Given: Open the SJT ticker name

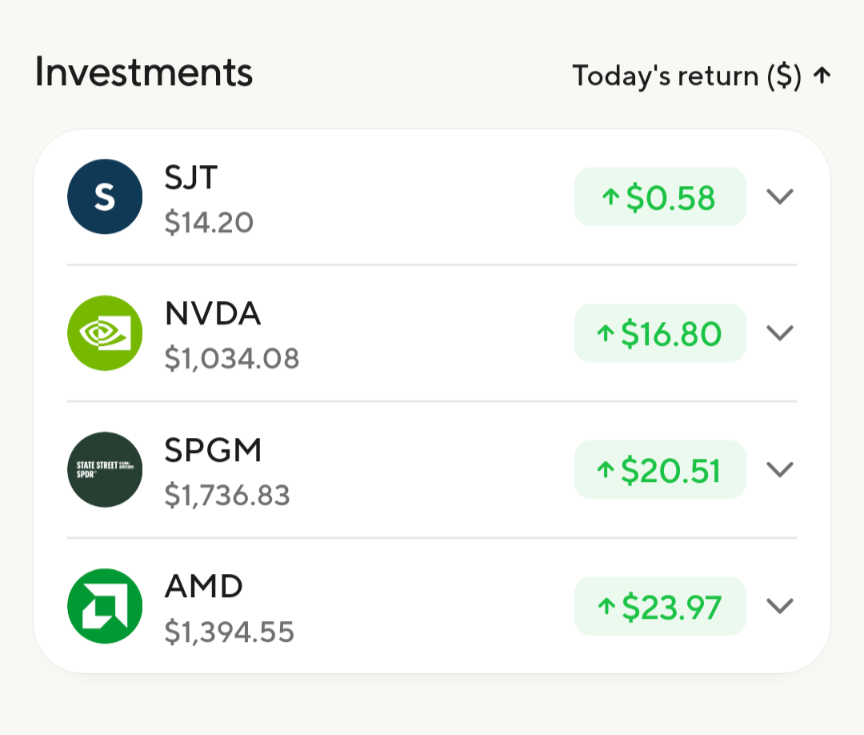Looking at the screenshot, I should (191, 178).
